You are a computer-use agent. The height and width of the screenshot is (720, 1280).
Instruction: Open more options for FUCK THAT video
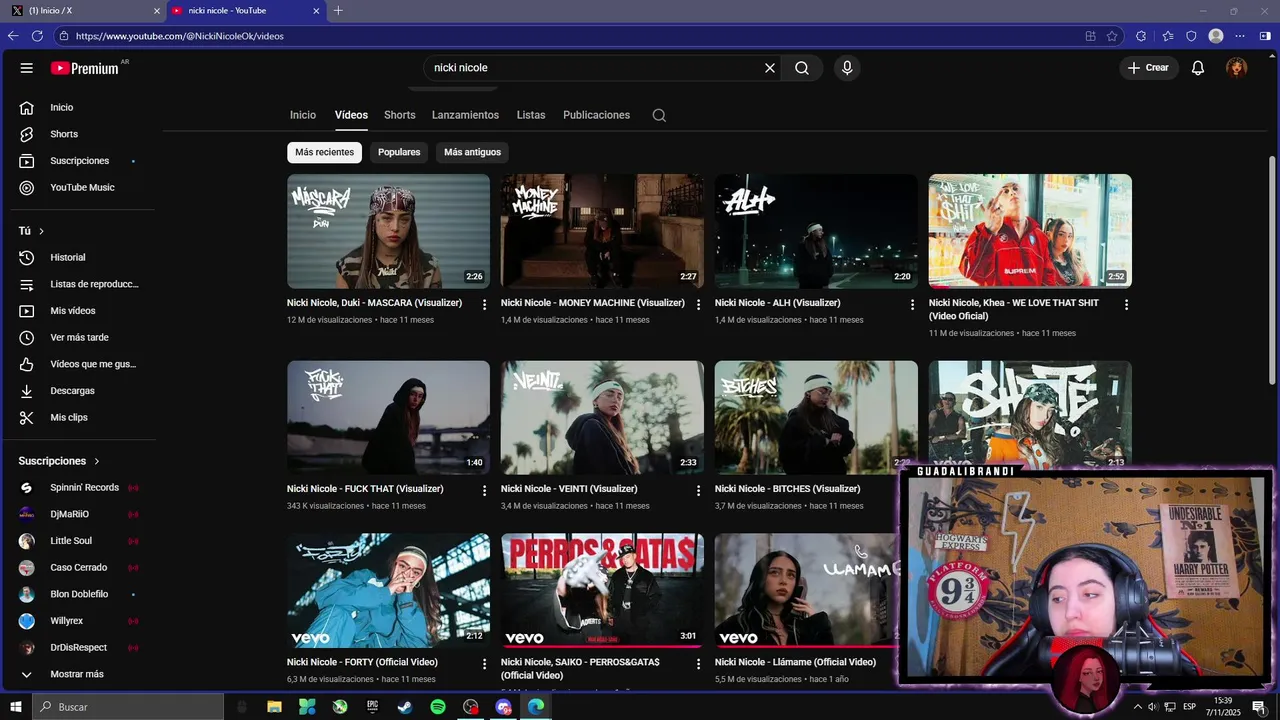pyautogui.click(x=484, y=490)
